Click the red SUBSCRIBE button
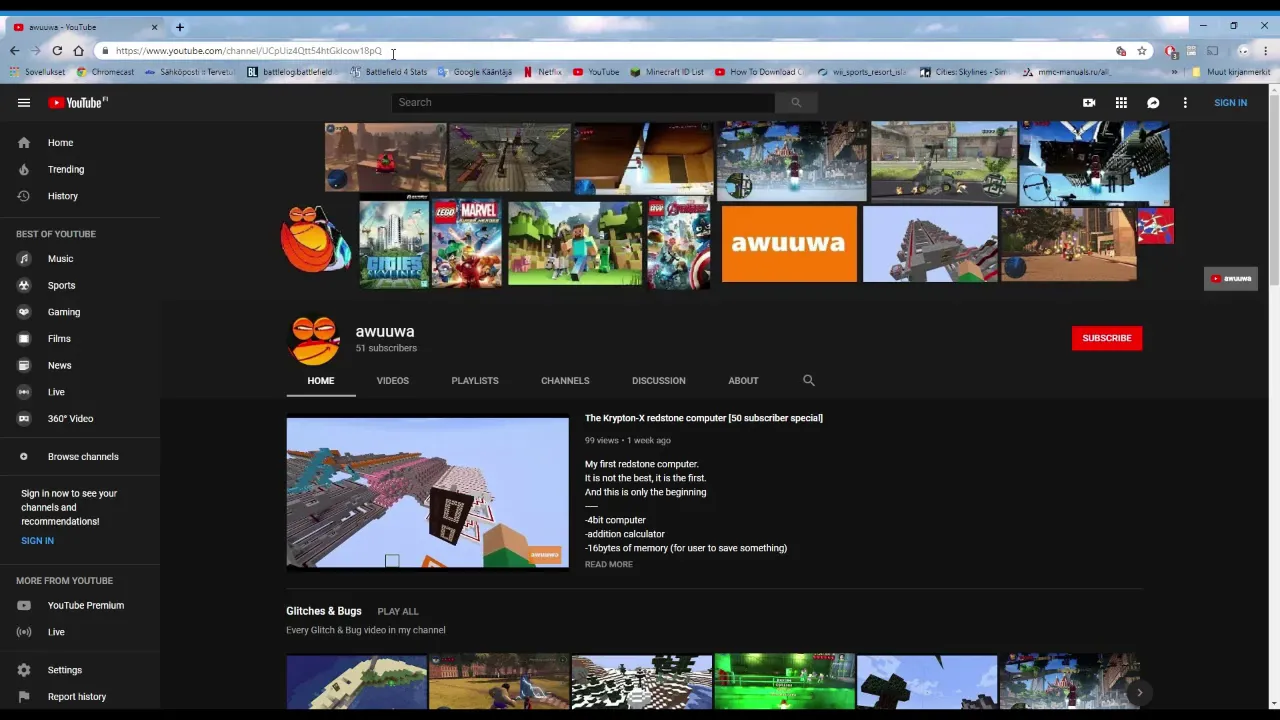 [x=1107, y=338]
